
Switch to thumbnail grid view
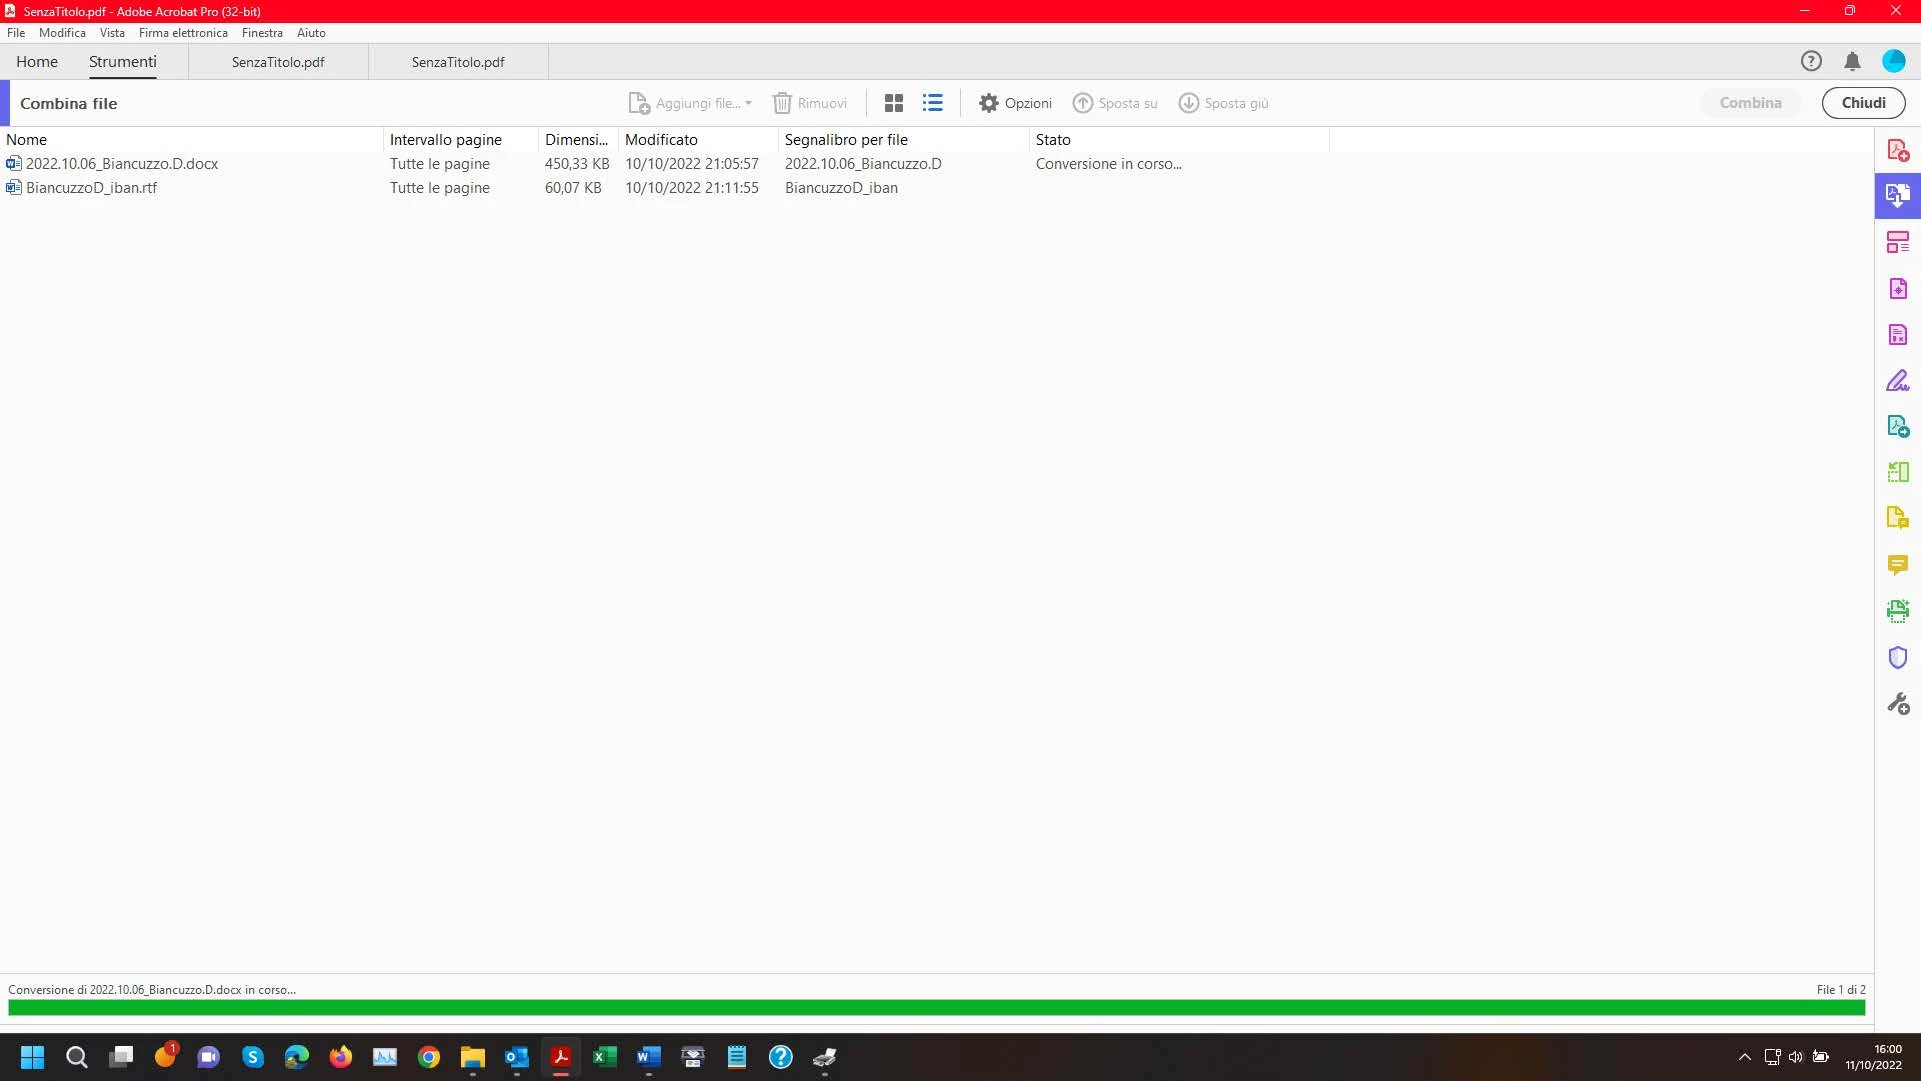coord(894,103)
